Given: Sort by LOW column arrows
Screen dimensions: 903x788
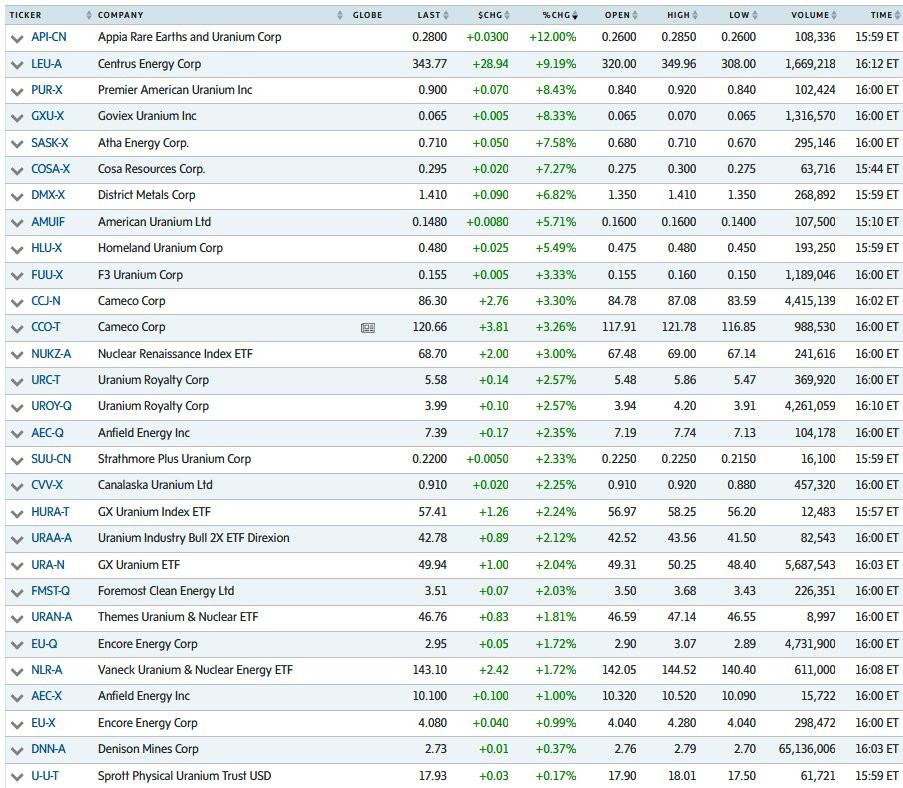Looking at the screenshot, I should 755,15.
